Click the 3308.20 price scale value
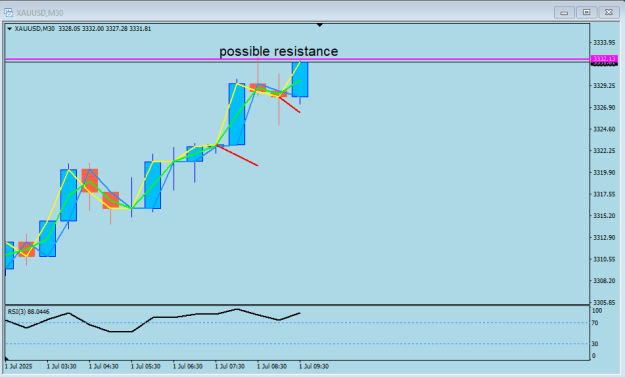625x377 pixels. (604, 281)
